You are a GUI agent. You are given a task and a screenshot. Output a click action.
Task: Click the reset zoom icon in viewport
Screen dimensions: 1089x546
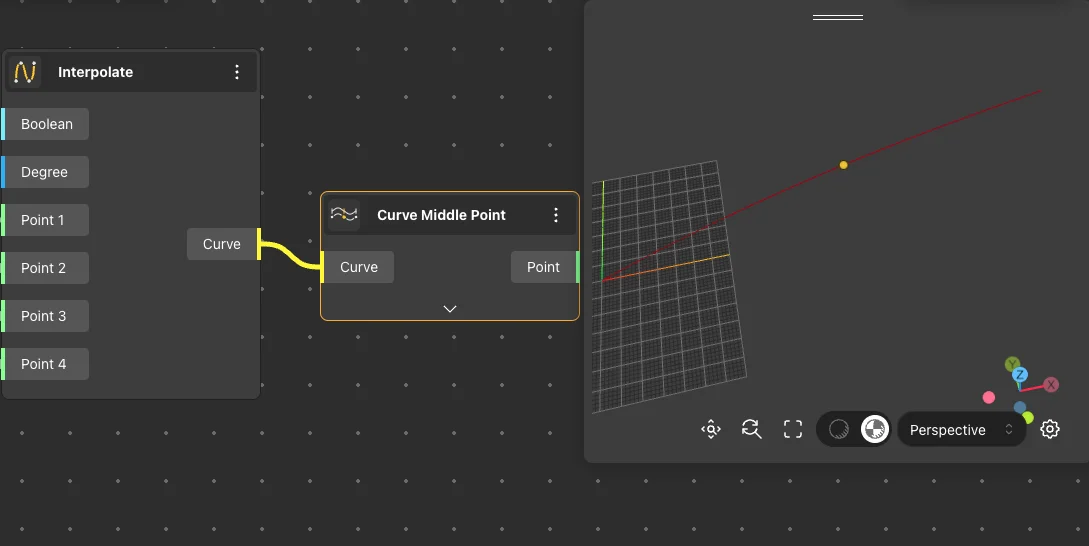(752, 430)
